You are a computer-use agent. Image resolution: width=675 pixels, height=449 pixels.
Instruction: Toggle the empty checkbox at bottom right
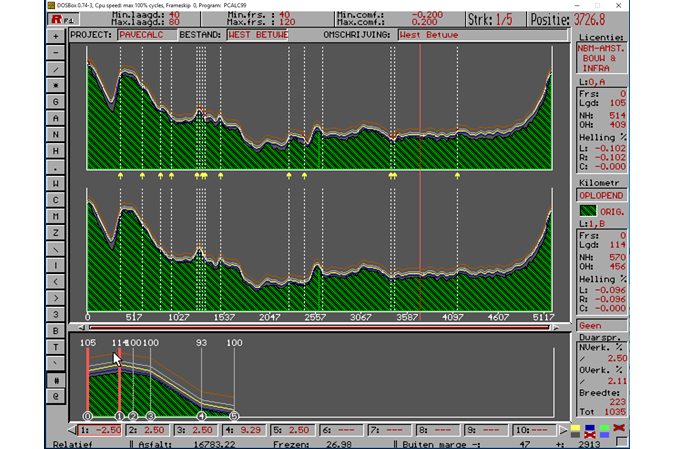click(621, 441)
